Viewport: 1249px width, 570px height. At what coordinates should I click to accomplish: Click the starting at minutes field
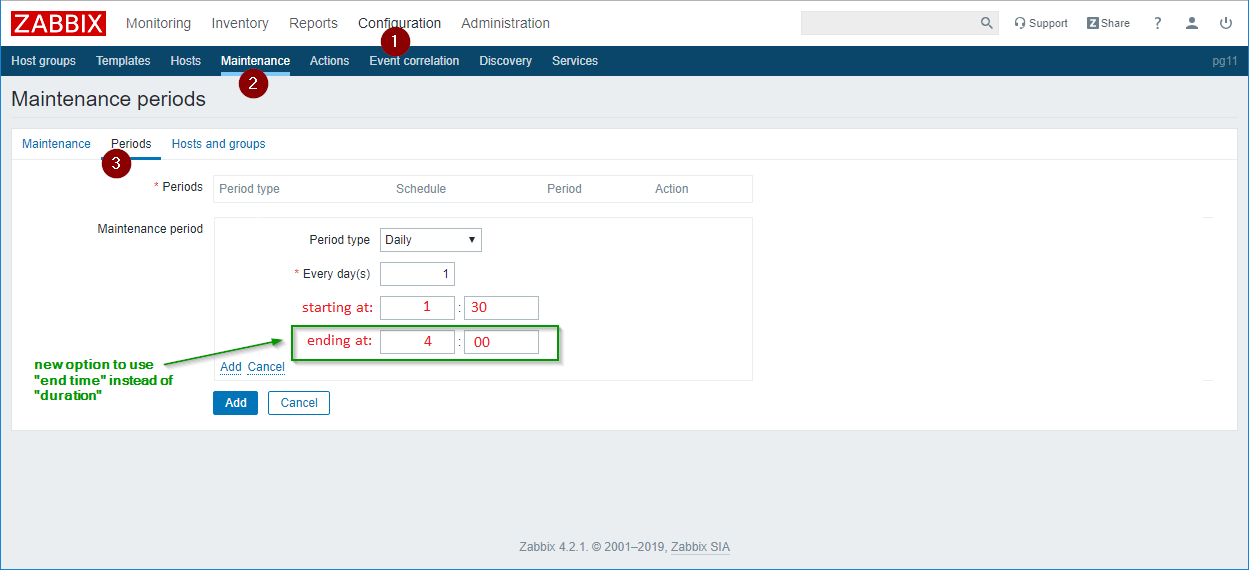[501, 308]
